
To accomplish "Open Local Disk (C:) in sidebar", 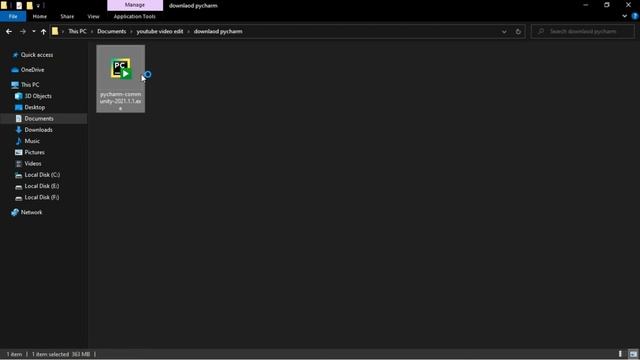I will (x=42, y=175).
